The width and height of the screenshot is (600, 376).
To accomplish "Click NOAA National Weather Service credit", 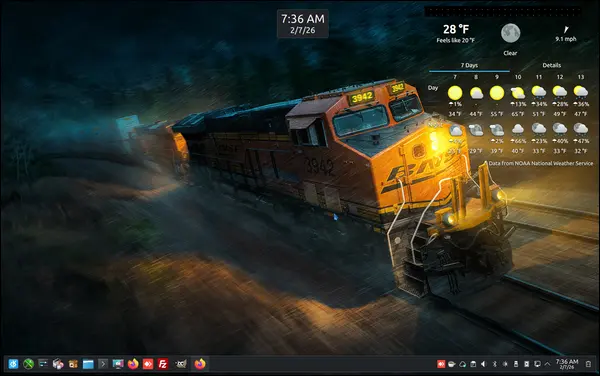I will (541, 163).
